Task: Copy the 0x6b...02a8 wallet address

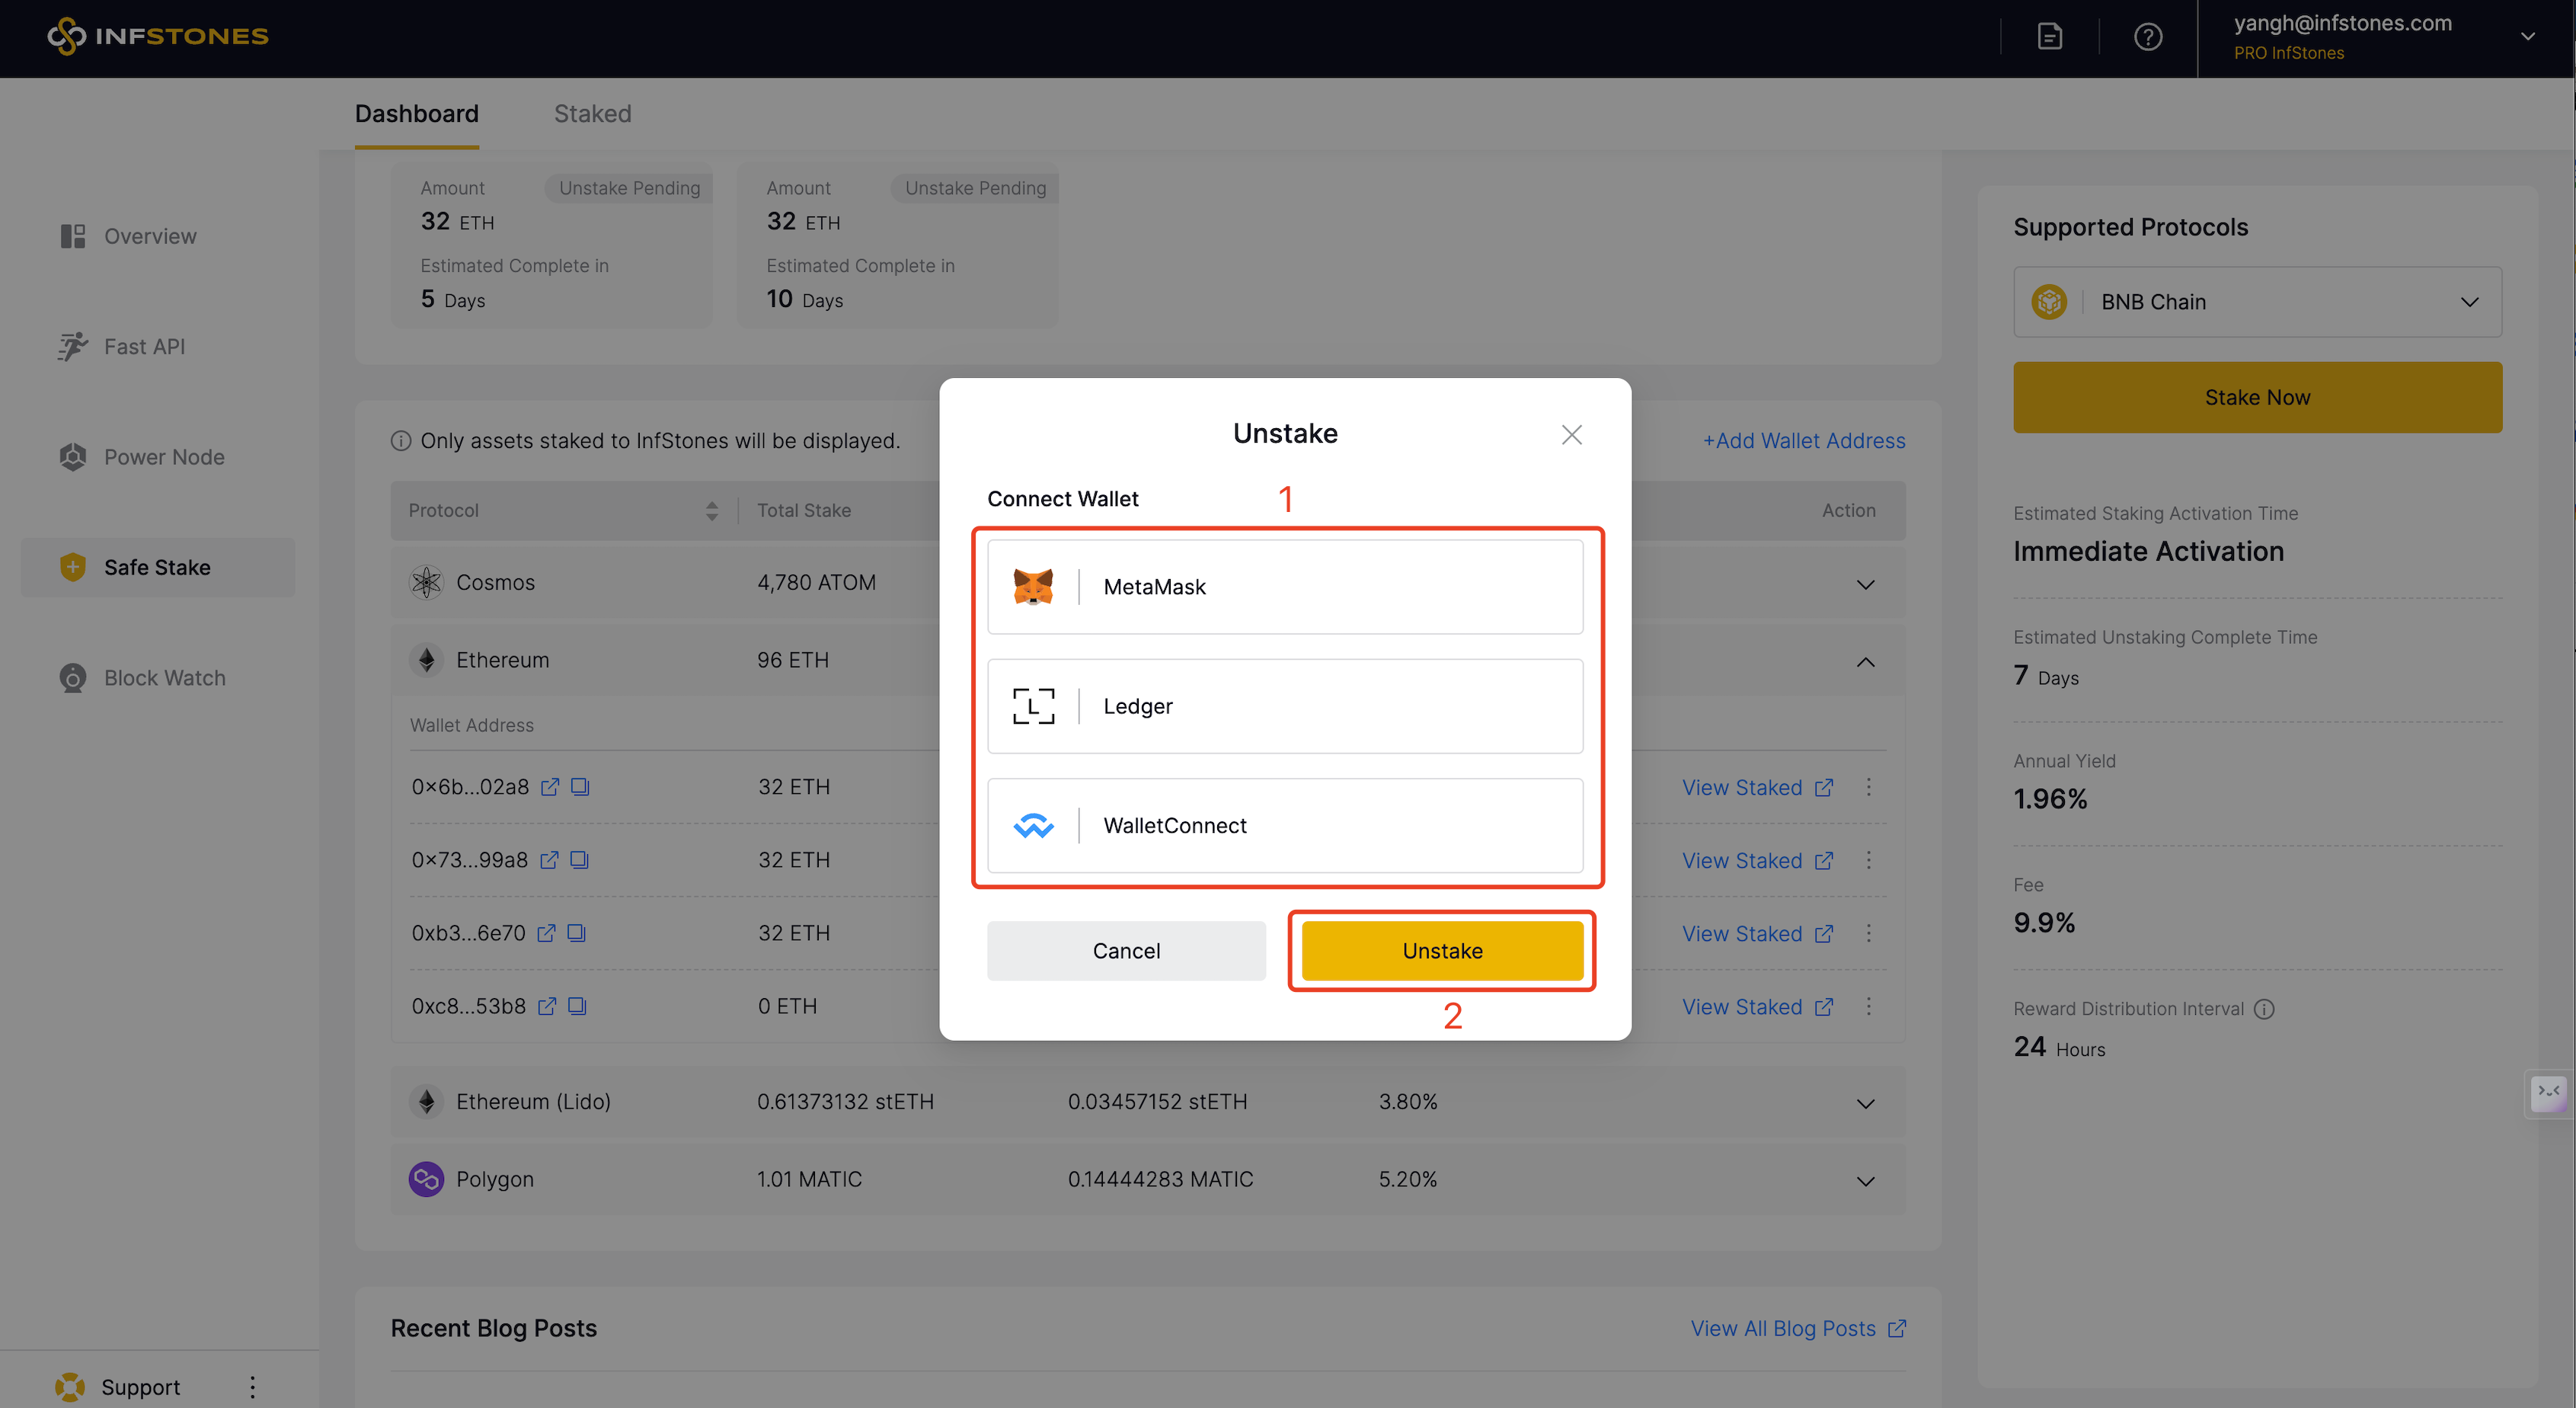Action: coord(580,787)
